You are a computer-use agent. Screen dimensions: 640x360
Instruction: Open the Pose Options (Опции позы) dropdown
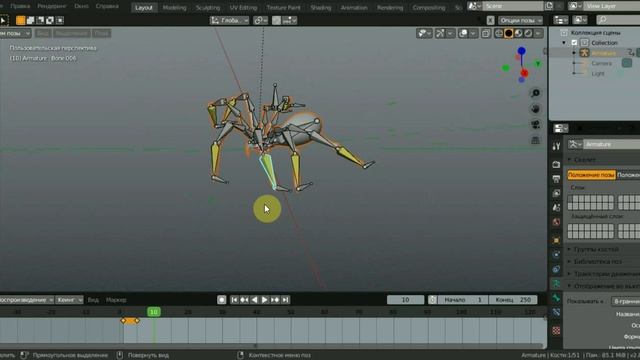[x=520, y=20]
